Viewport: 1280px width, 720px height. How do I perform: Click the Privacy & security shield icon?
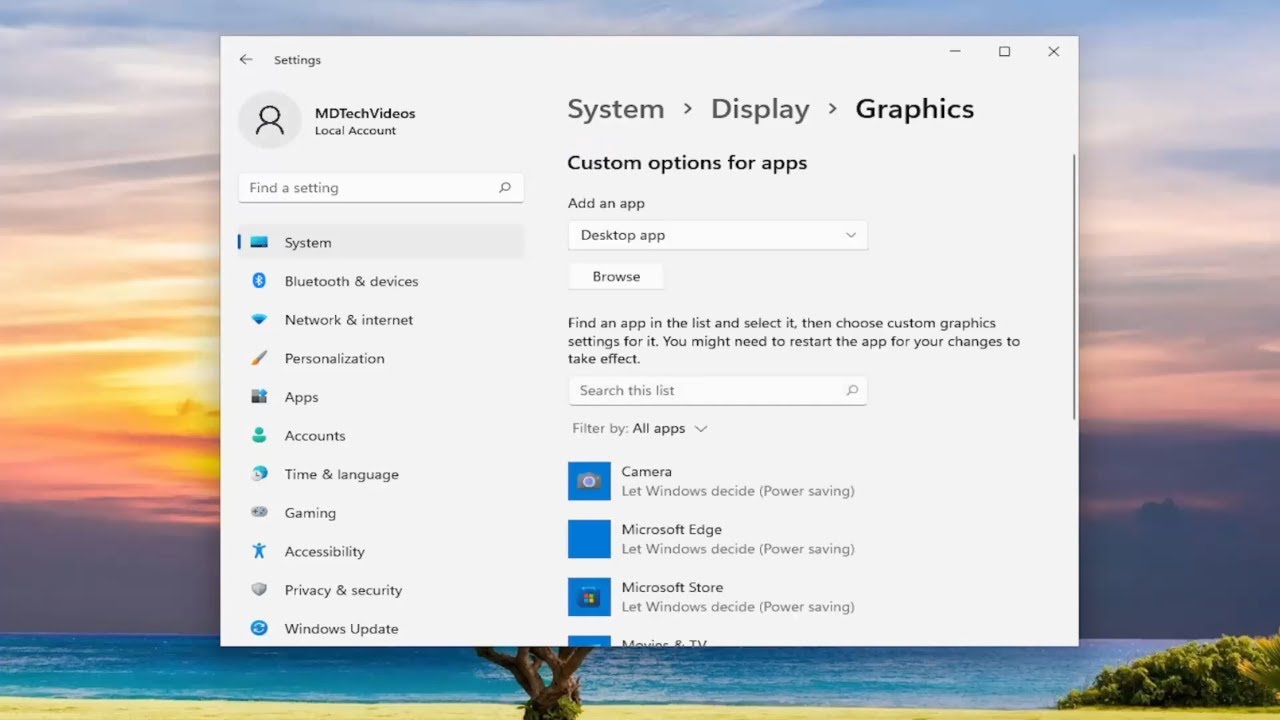259,590
